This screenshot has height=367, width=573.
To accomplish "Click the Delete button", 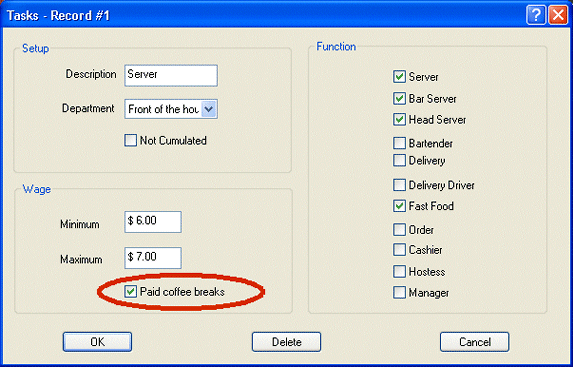I will pos(286,342).
